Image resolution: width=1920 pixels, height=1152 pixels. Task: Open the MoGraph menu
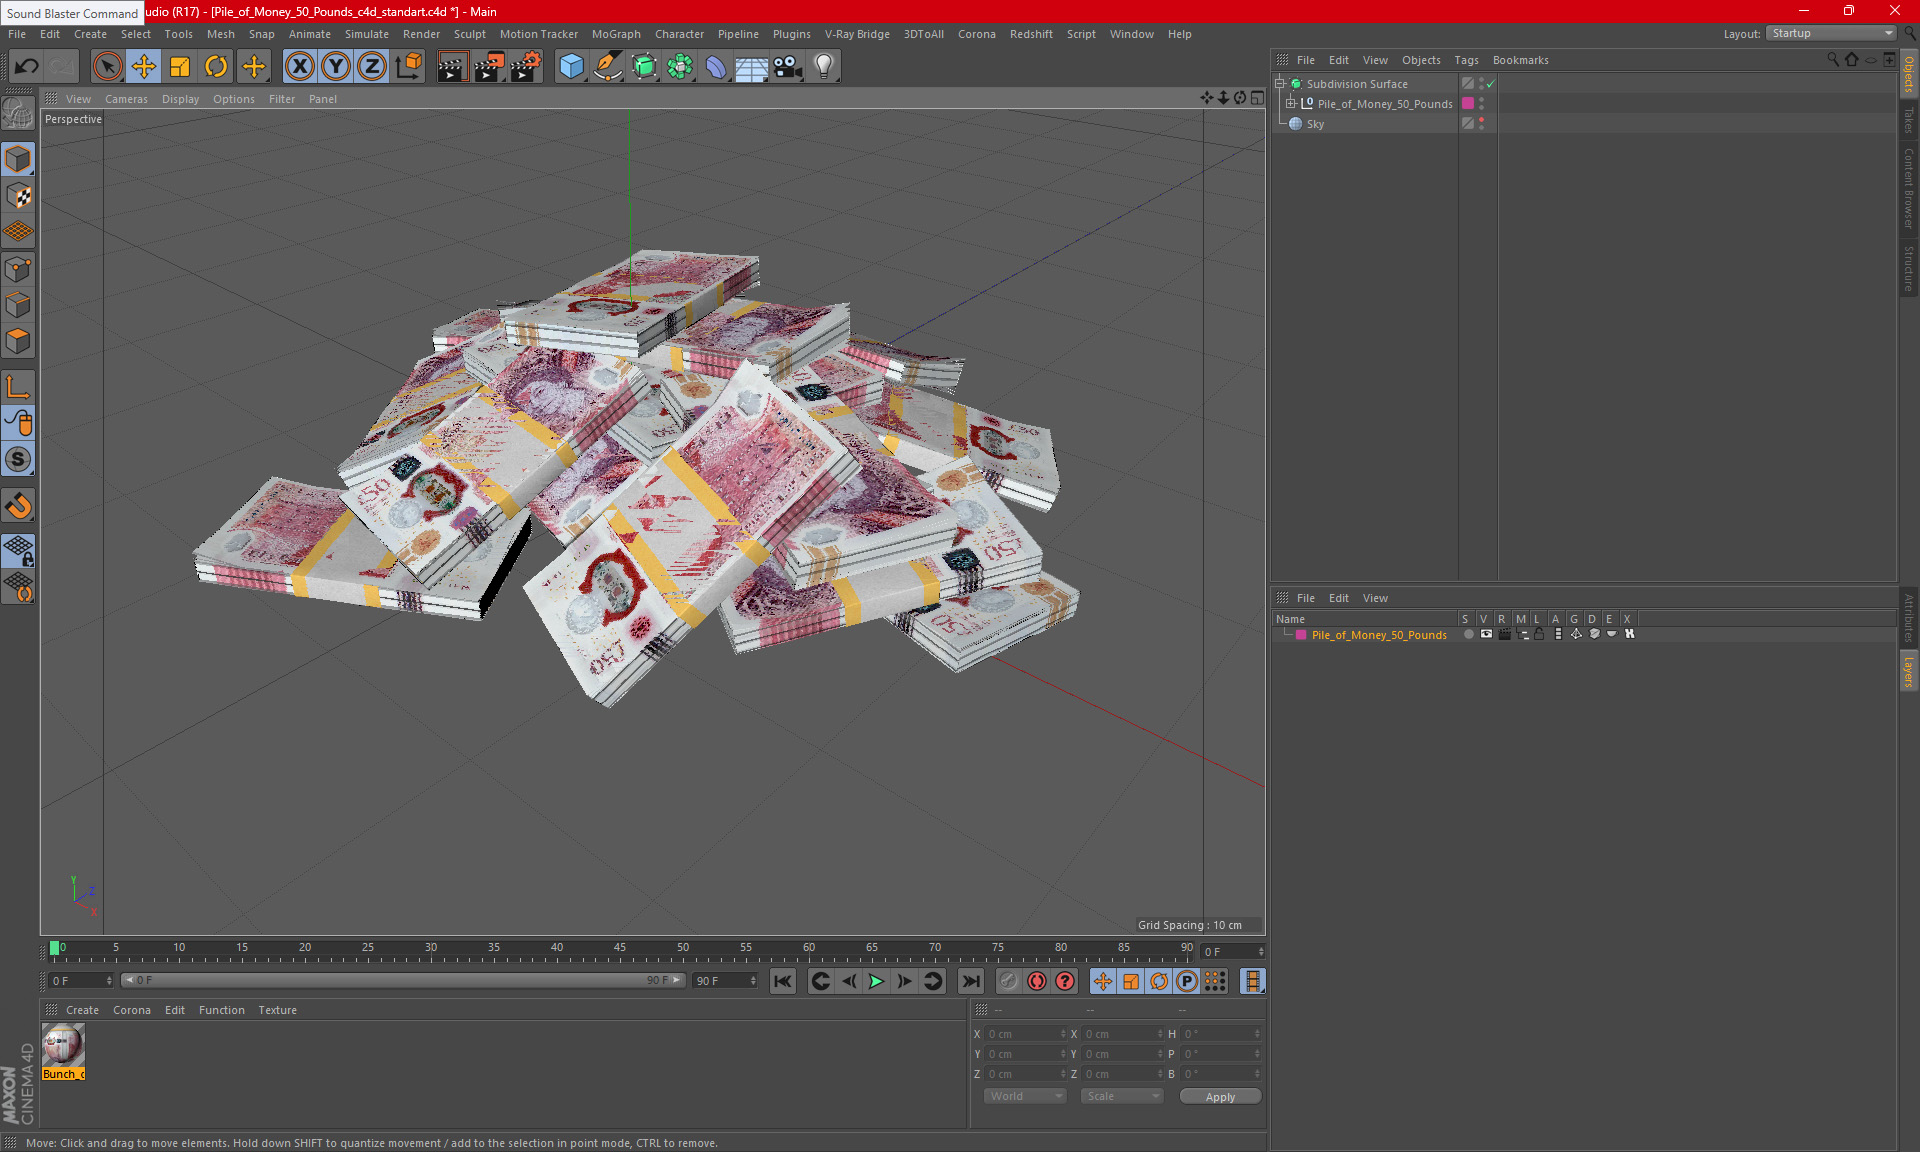616,34
